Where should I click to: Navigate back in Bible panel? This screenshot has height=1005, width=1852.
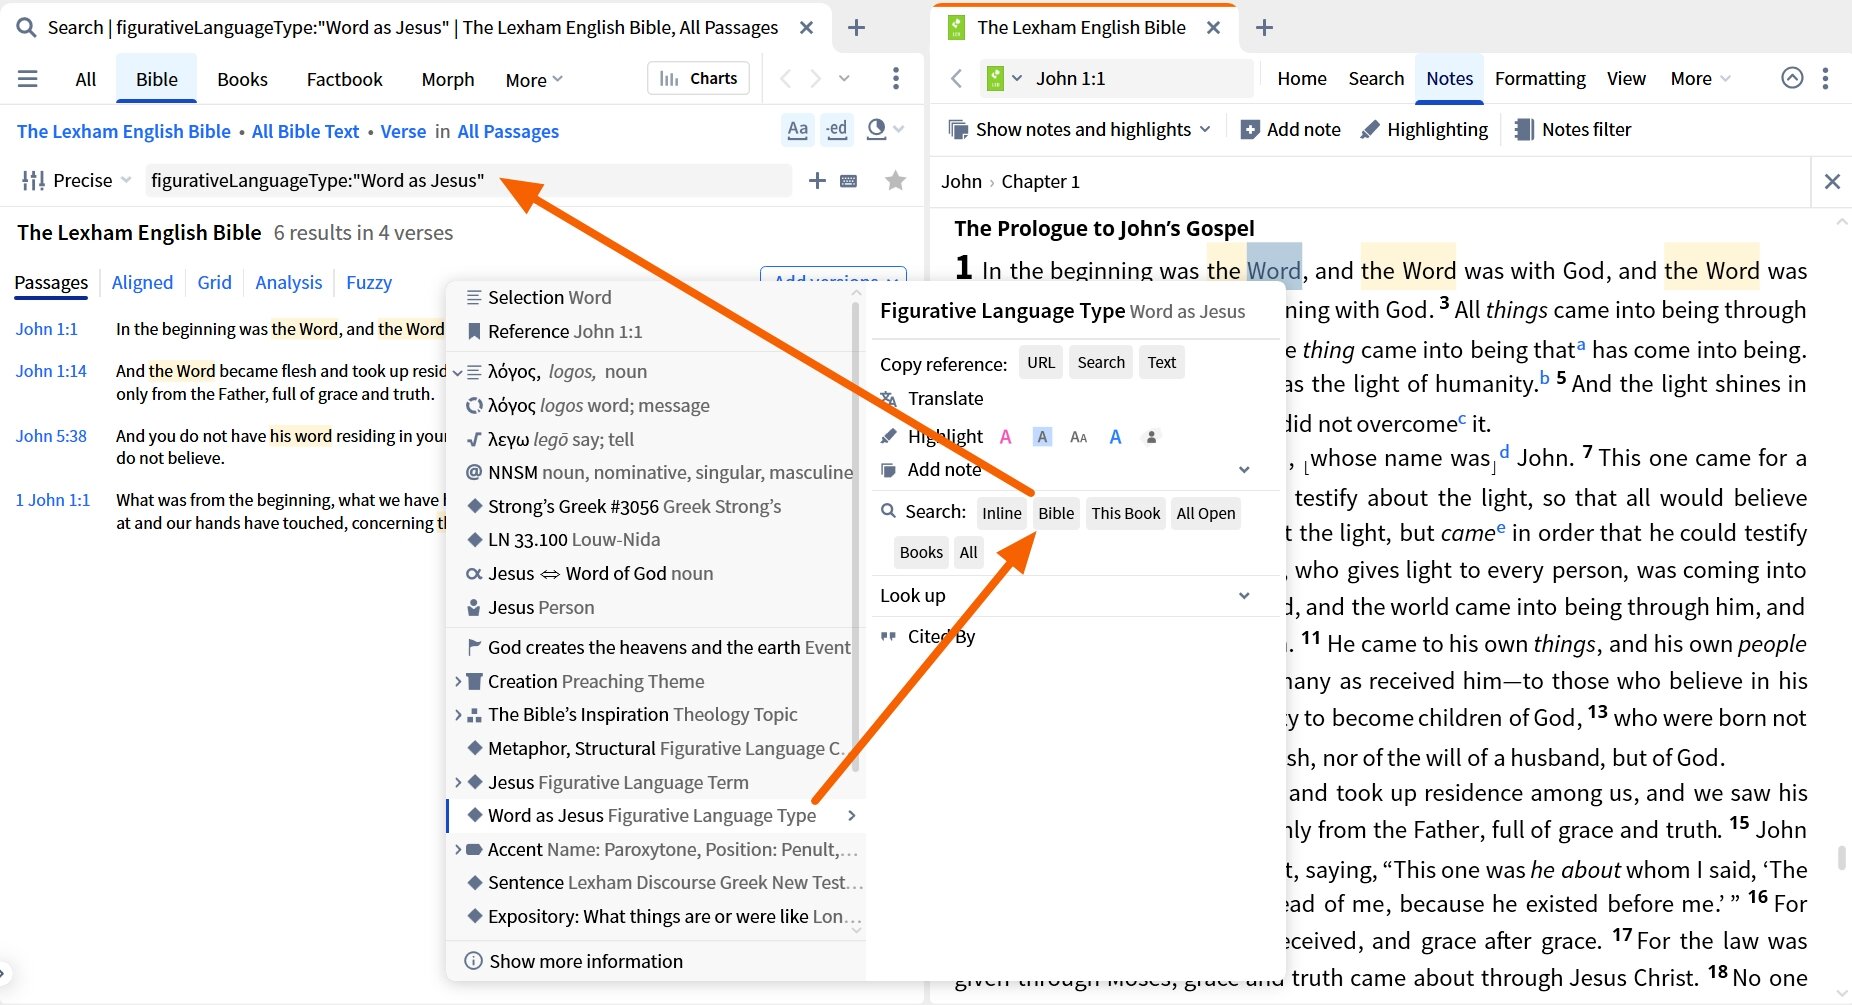click(957, 78)
